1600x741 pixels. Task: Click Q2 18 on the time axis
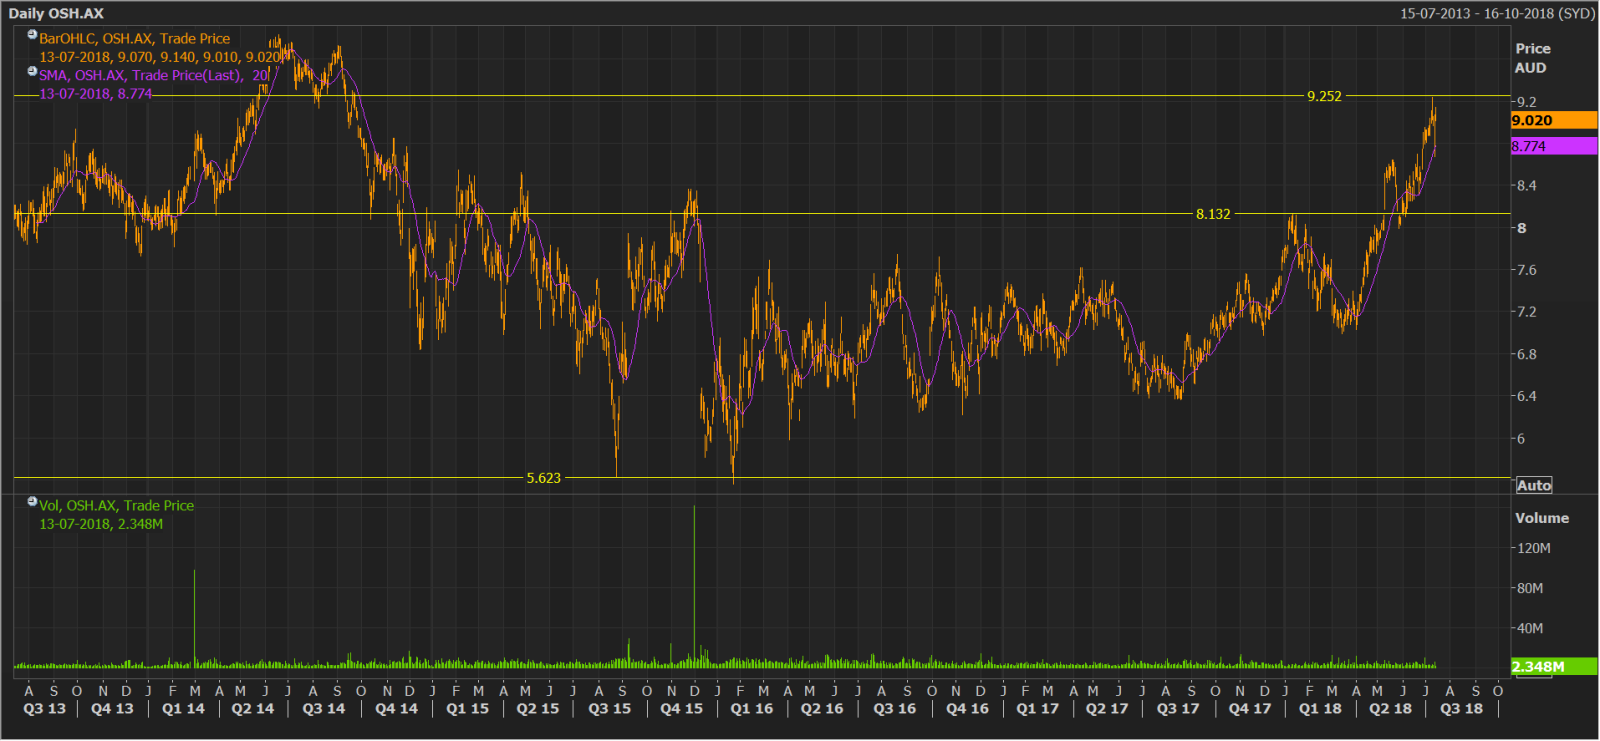(1391, 709)
